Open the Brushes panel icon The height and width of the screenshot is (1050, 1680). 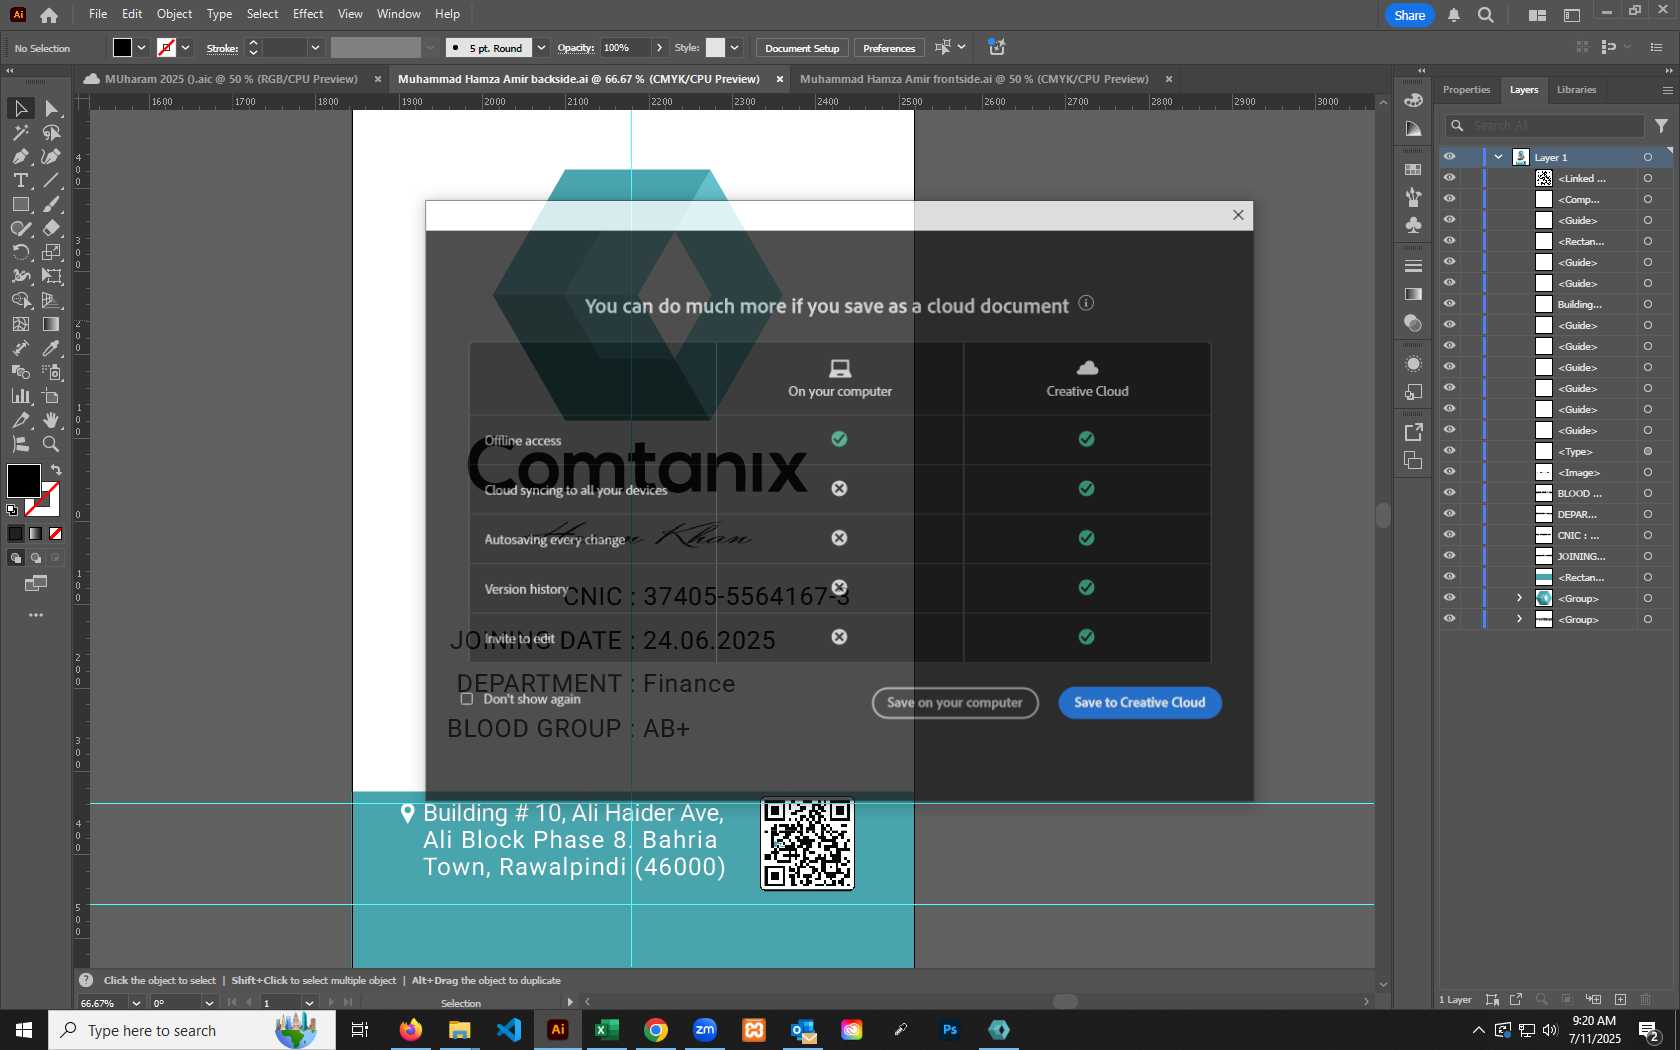tap(1413, 197)
